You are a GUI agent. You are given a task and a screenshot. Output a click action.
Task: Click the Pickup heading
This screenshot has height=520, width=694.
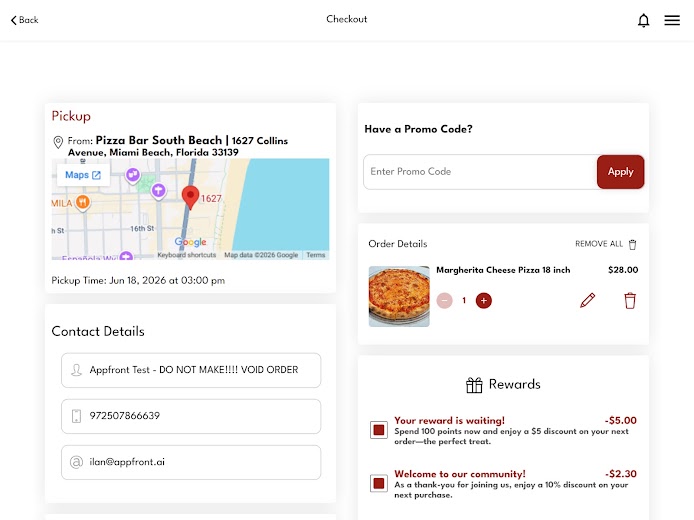tap(71, 116)
